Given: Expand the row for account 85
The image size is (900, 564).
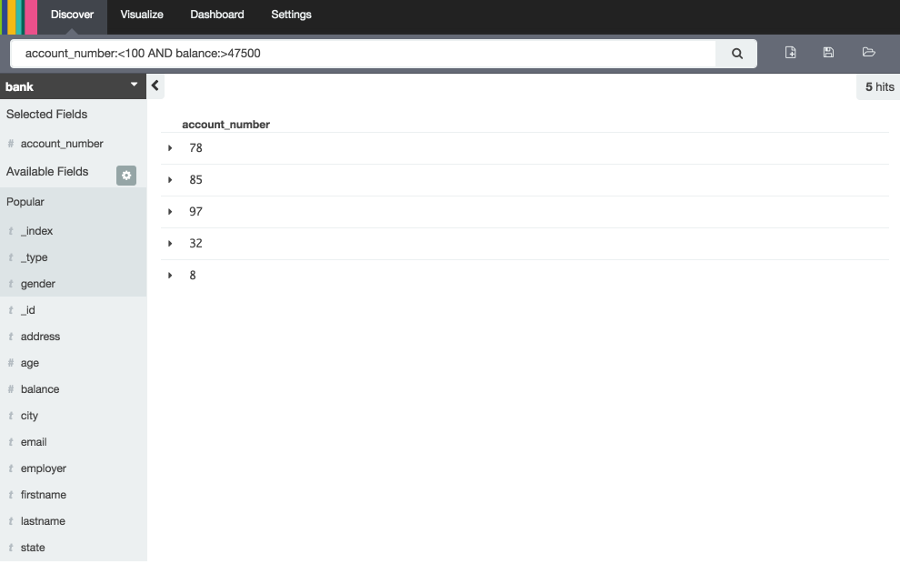Looking at the screenshot, I should (170, 180).
